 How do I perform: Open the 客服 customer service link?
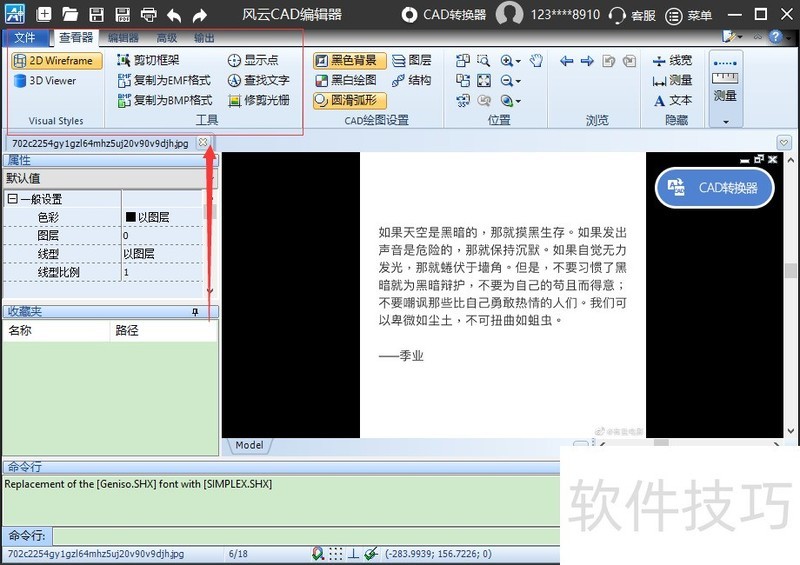[x=632, y=15]
